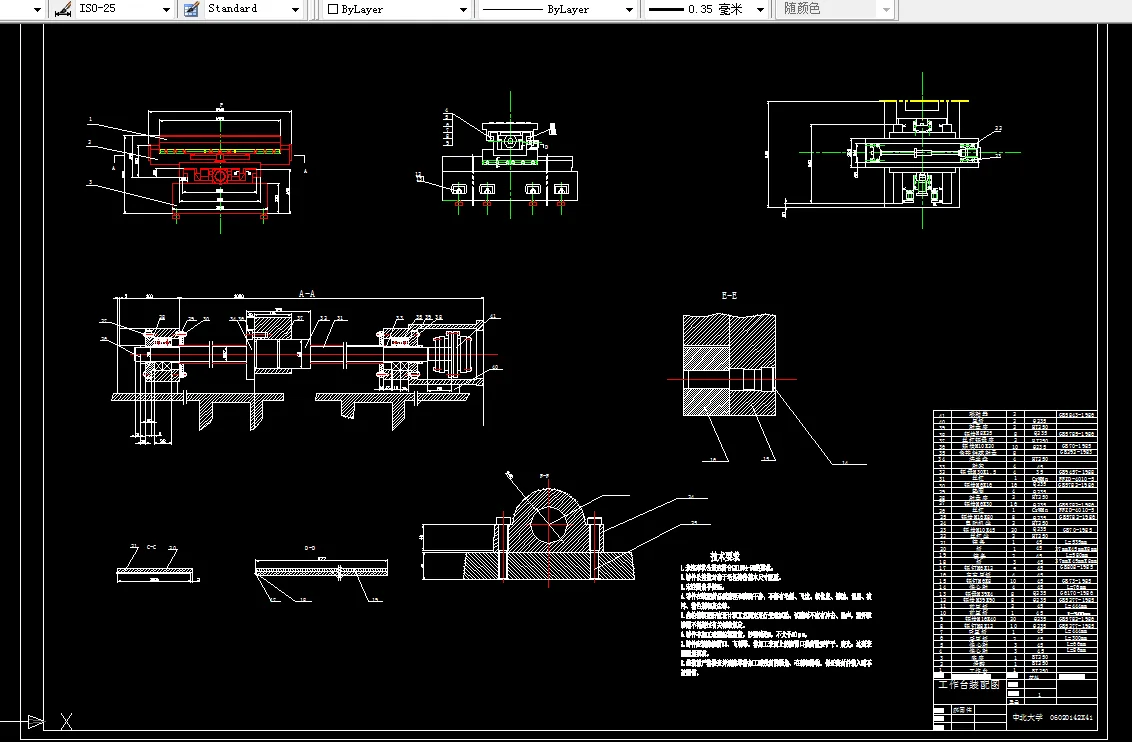The image size is (1132, 742).
Task: Click the 工作台装配图 title block text
Action: [969, 684]
